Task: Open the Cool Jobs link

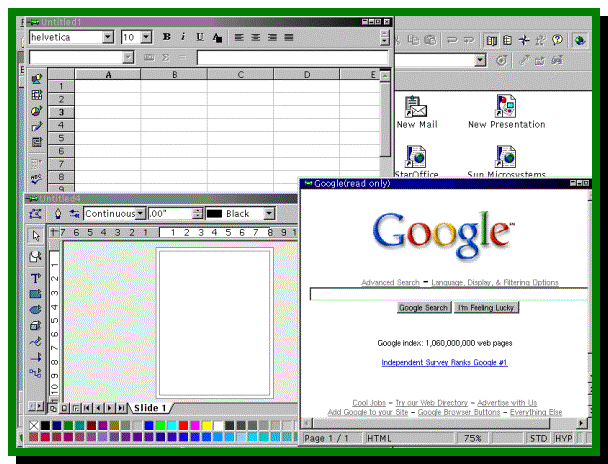Action: pyautogui.click(x=369, y=403)
